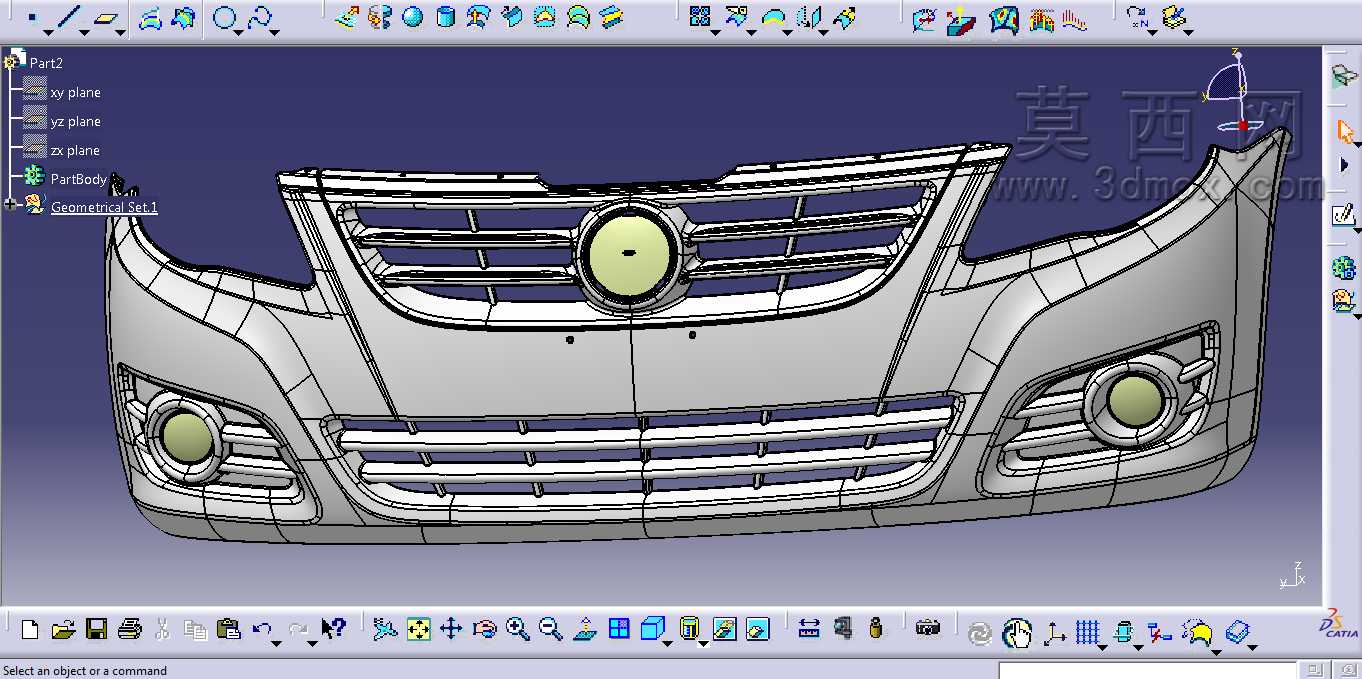Open an existing file
This screenshot has width=1362, height=679.
(63, 629)
